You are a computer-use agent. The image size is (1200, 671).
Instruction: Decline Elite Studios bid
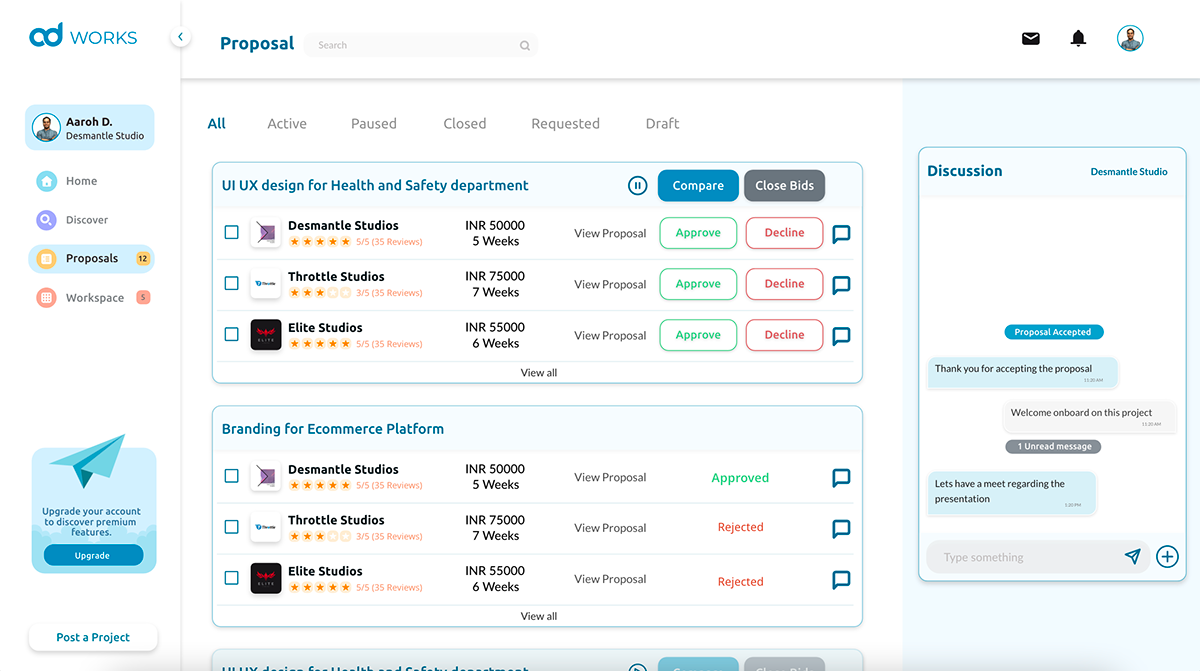coord(784,335)
